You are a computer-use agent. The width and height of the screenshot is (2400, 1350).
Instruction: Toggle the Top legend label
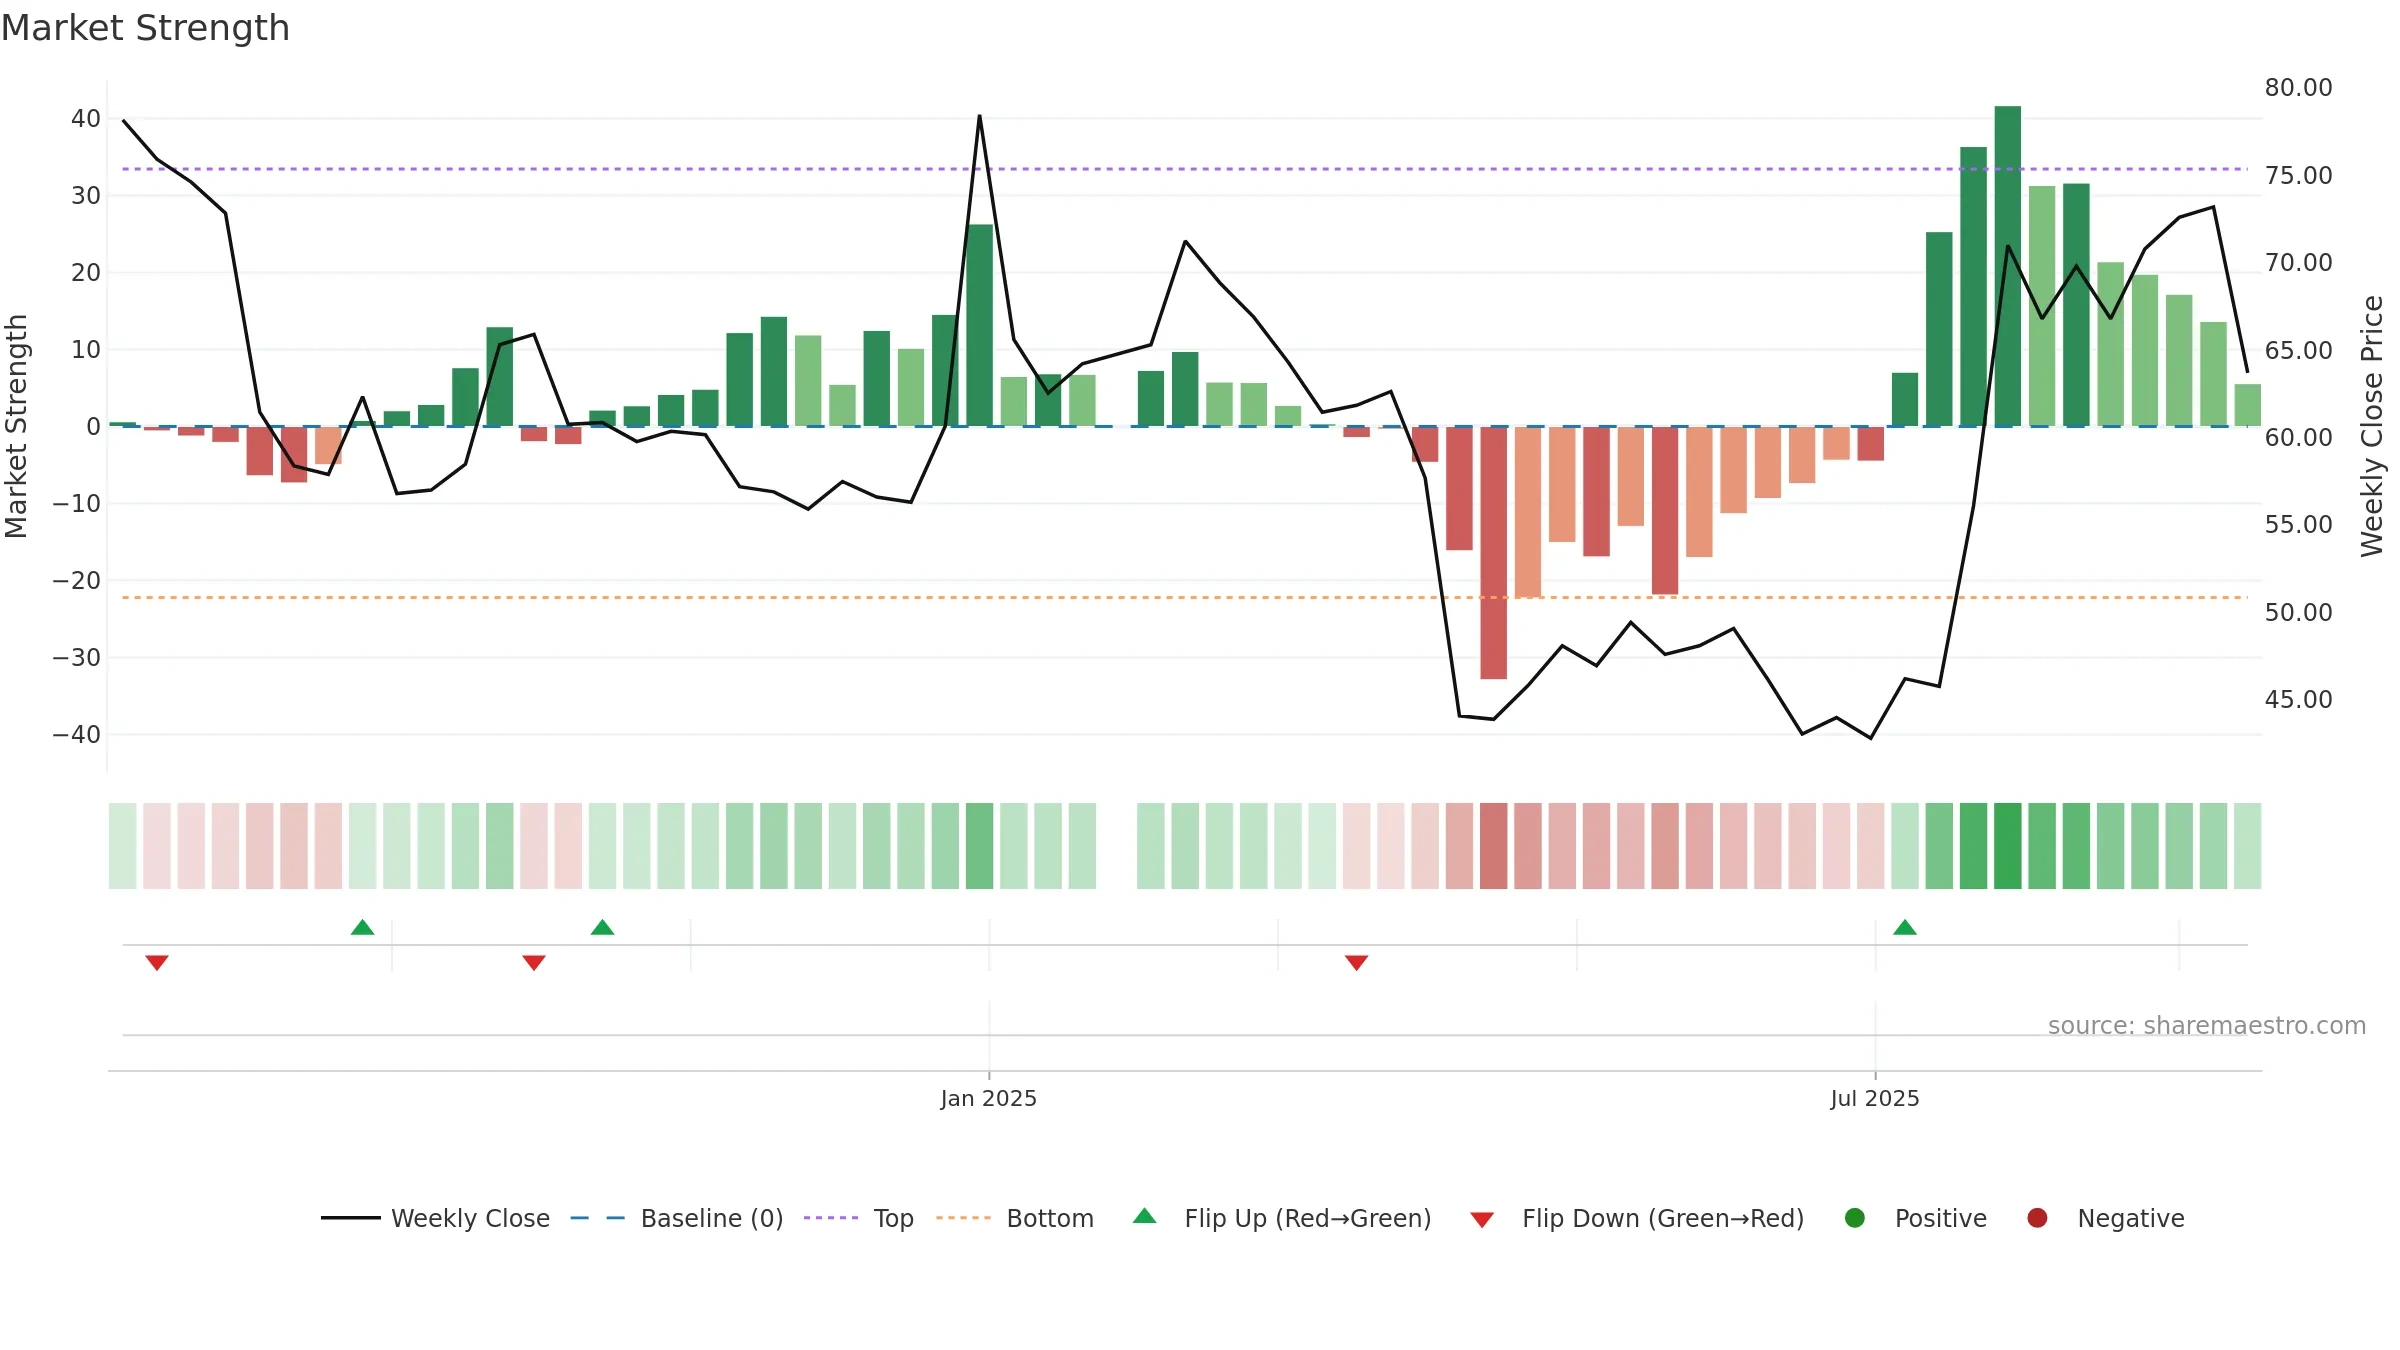(x=894, y=1219)
